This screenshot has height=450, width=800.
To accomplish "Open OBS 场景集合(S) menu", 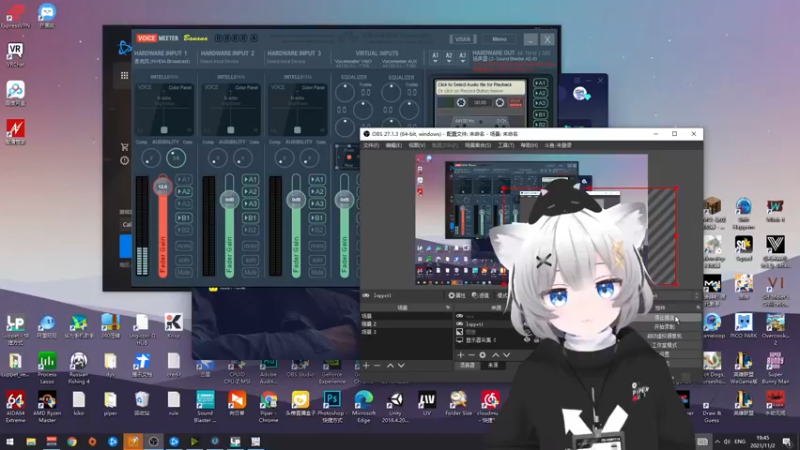I will click(478, 145).
